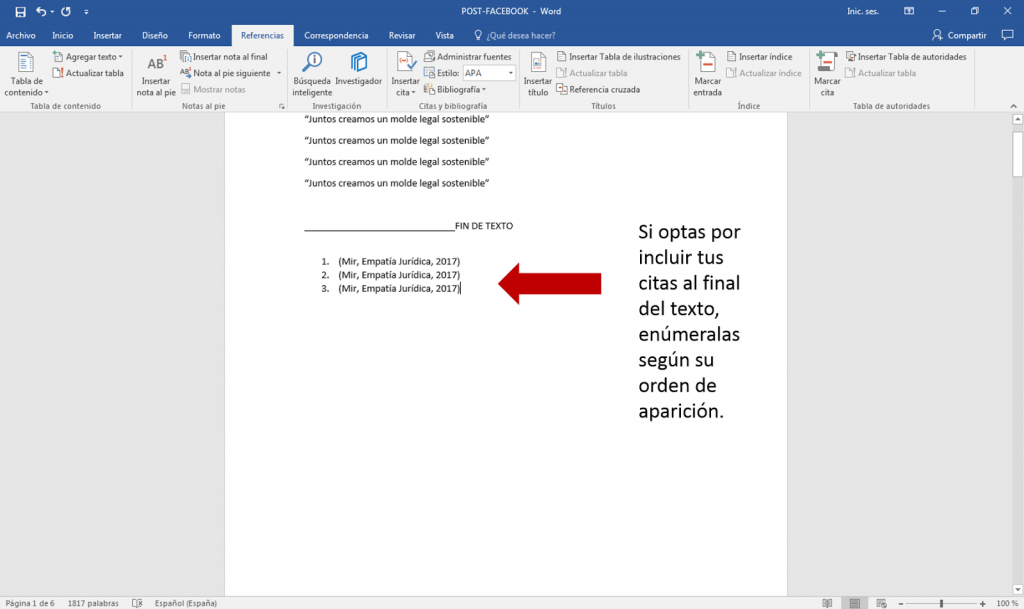Open Notas al pie dialog launcher

point(281,106)
